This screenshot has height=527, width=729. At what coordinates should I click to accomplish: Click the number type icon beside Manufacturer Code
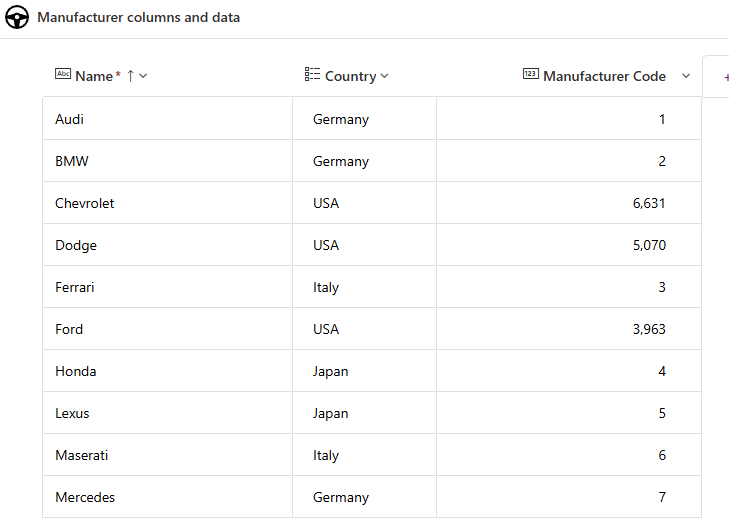coord(531,75)
